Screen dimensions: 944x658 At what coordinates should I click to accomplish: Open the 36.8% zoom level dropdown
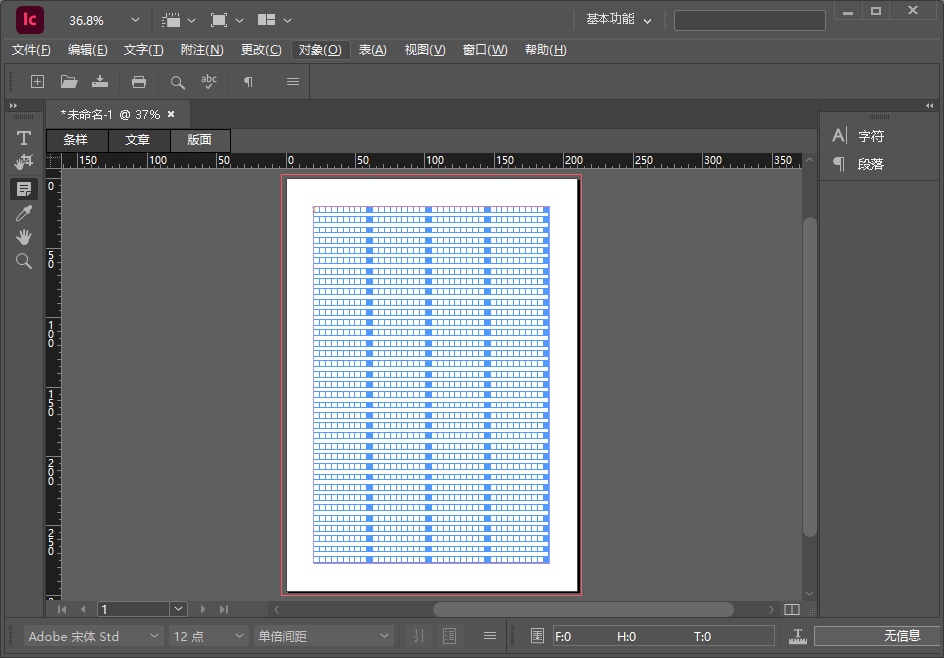tap(136, 20)
